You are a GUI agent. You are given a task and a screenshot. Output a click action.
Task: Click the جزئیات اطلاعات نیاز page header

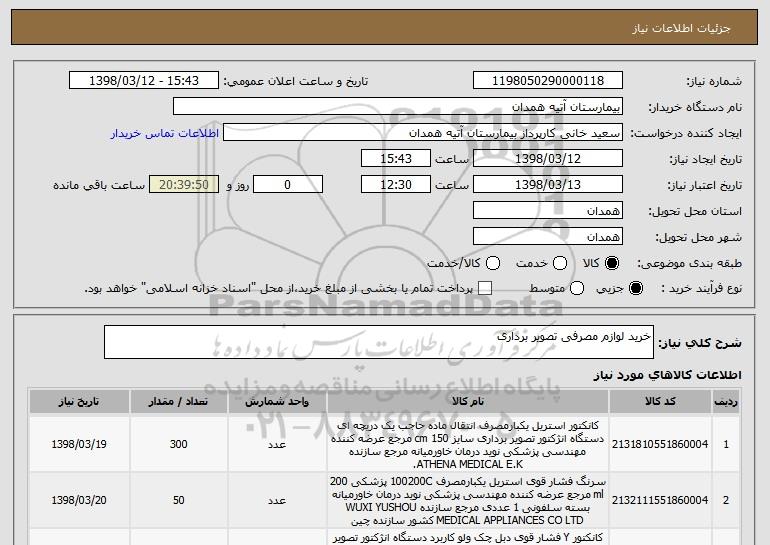(681, 28)
